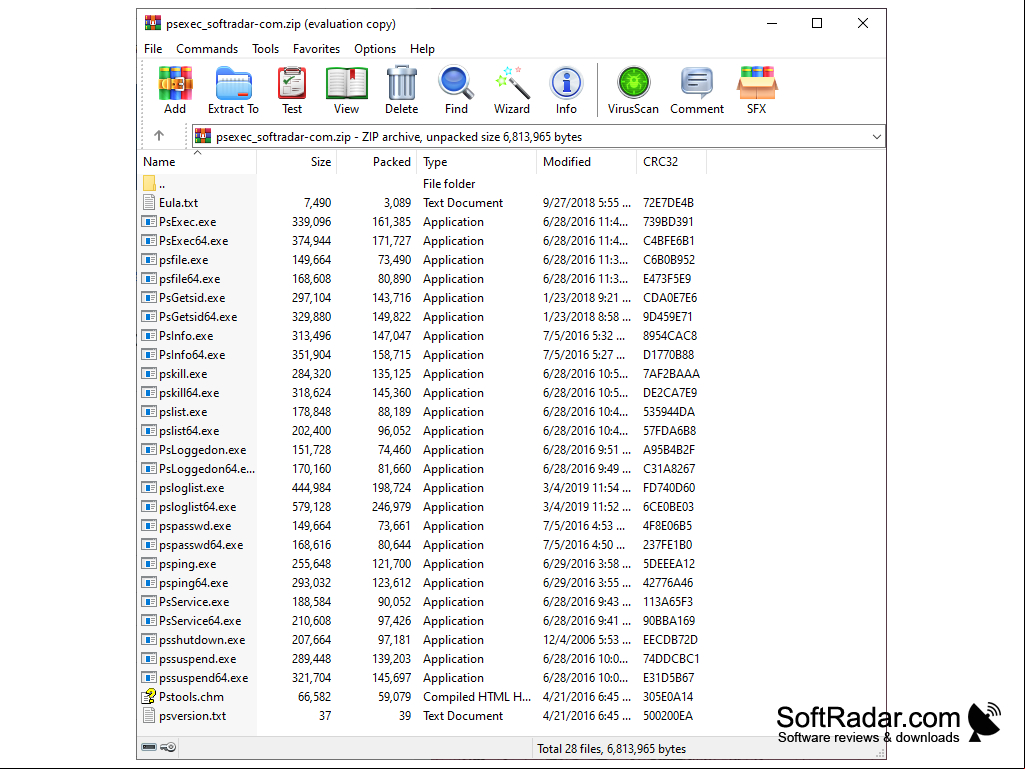Add a Comment to archive

(697, 83)
